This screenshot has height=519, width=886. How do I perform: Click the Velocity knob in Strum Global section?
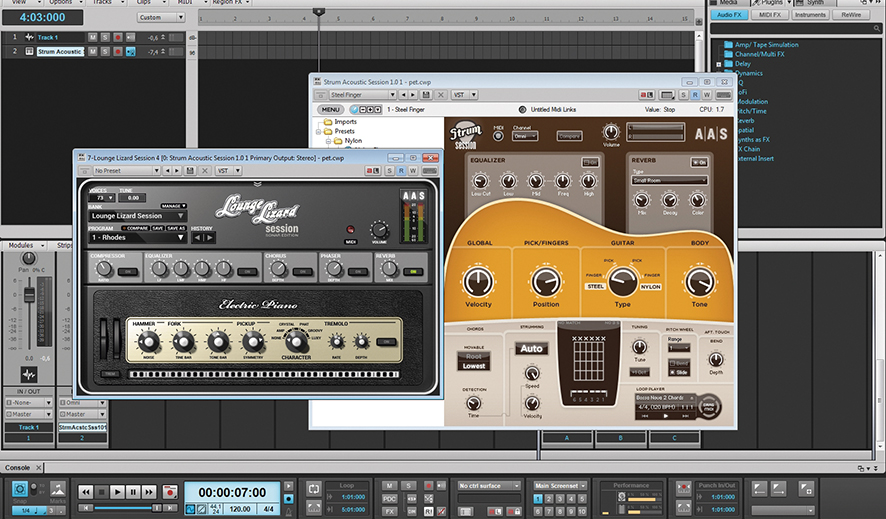click(478, 281)
